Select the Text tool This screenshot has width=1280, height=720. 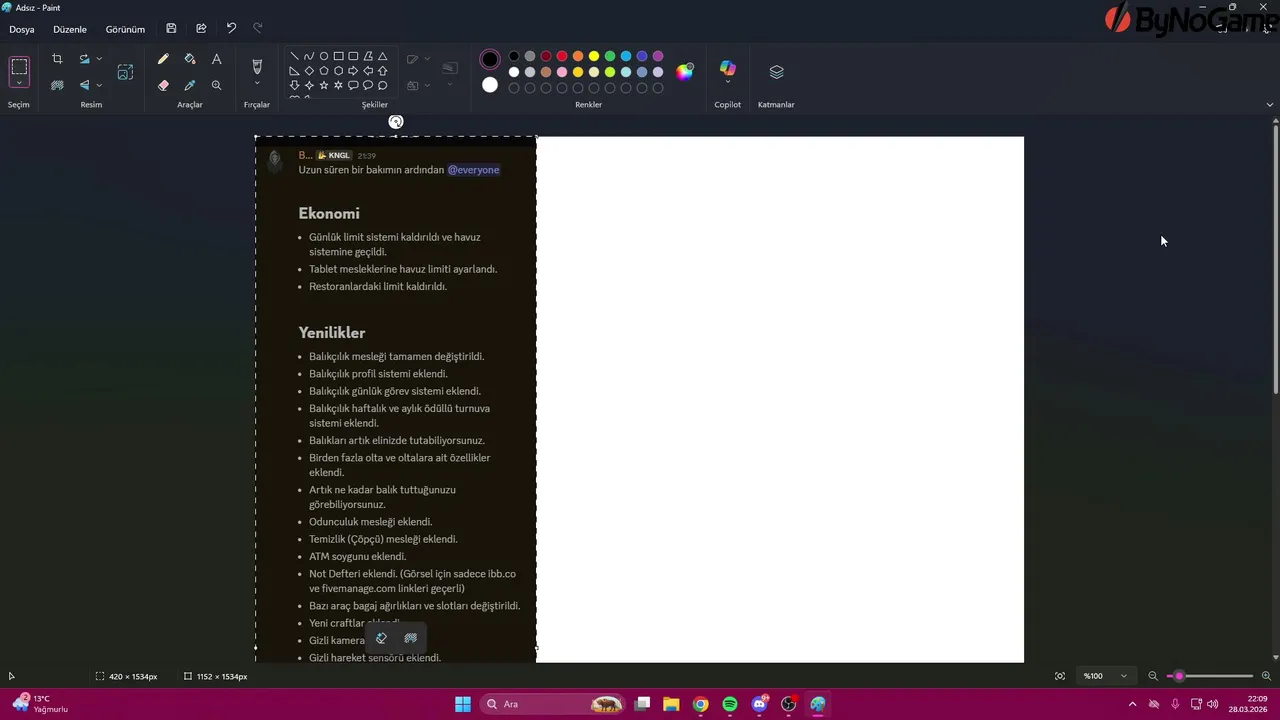click(216, 59)
